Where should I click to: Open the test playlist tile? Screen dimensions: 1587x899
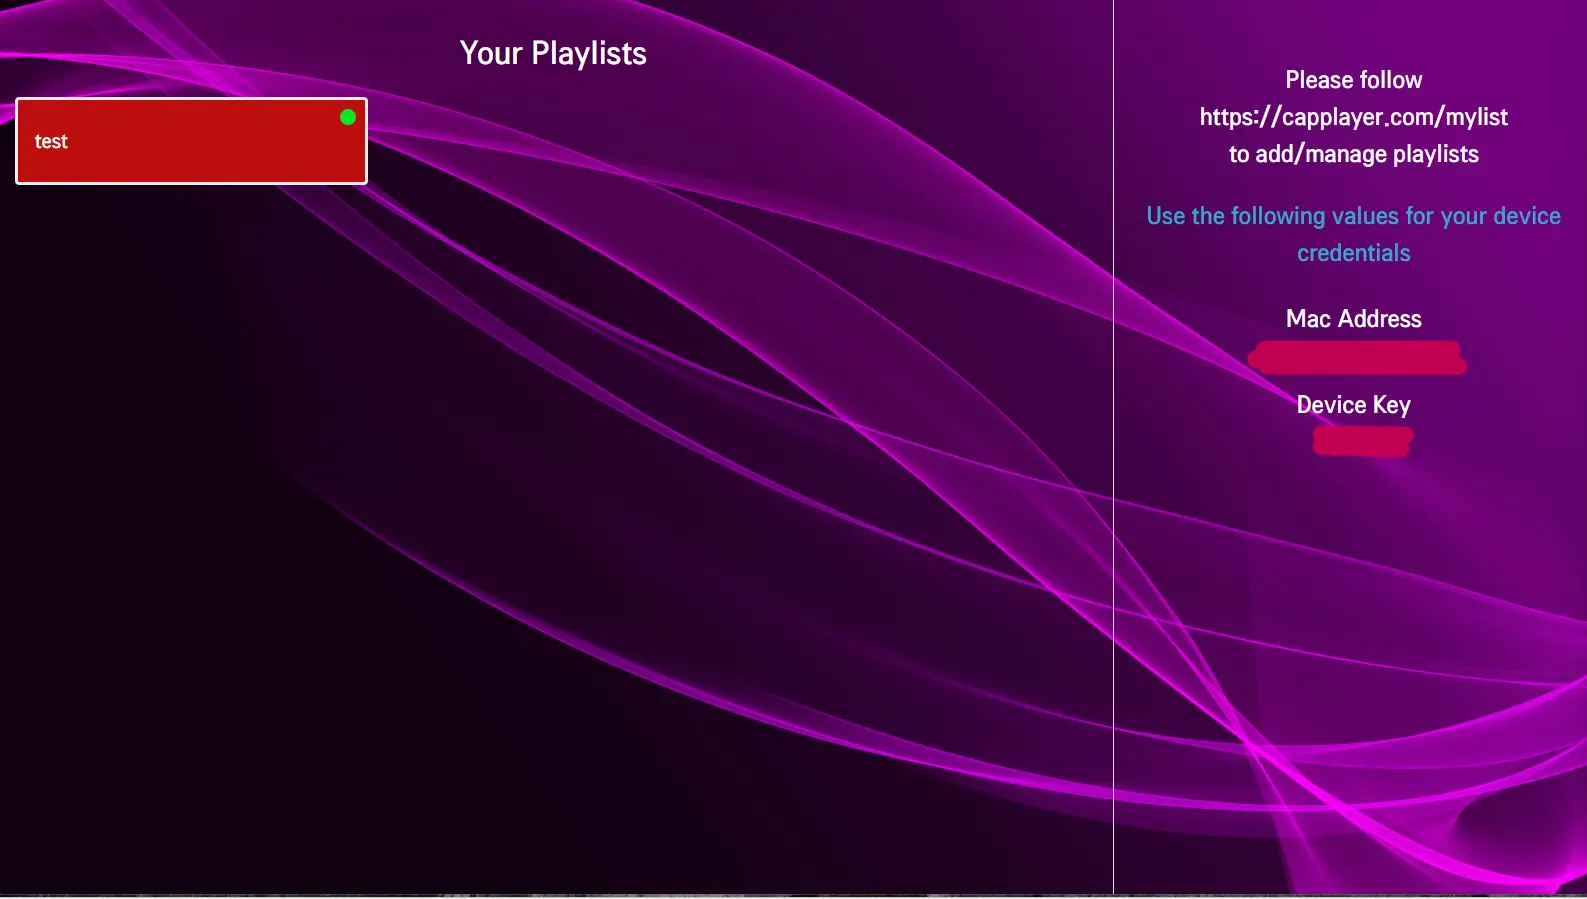click(191, 141)
